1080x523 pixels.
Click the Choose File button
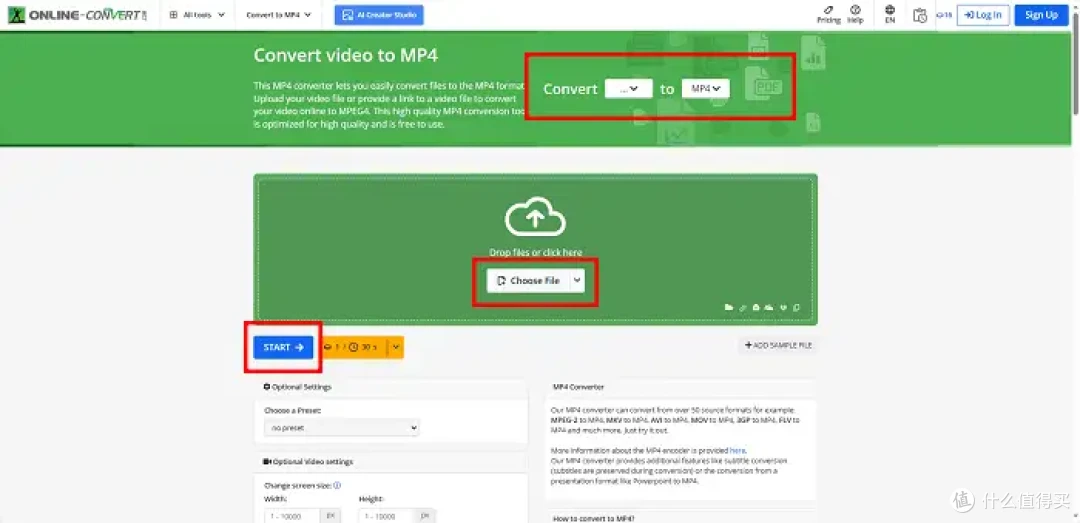pos(528,280)
